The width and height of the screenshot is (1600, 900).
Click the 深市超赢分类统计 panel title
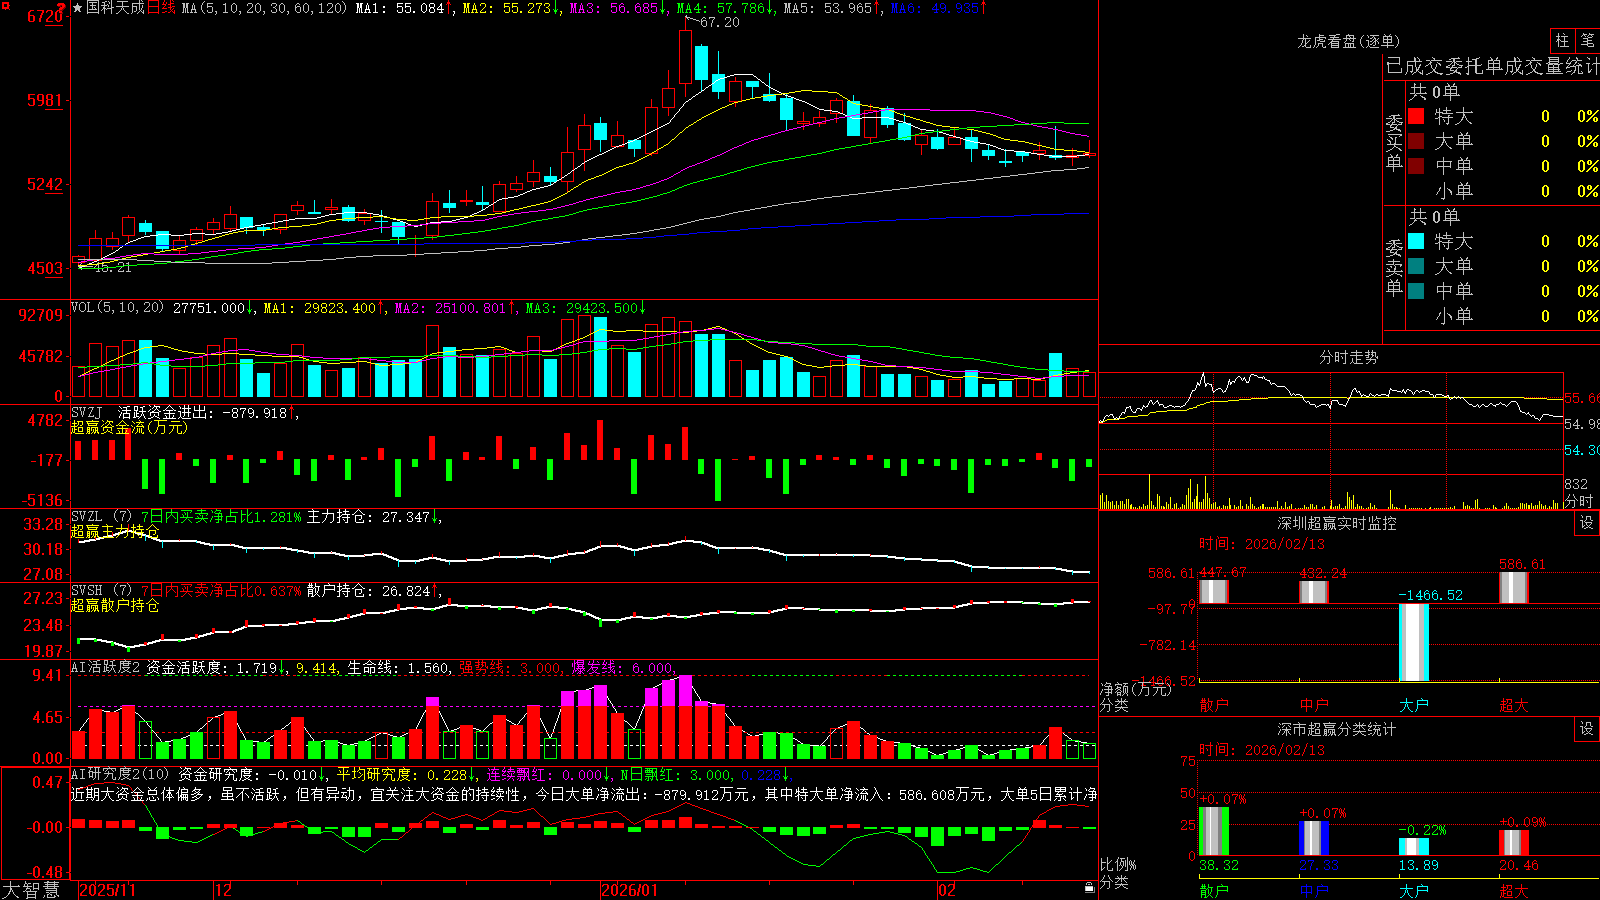pyautogui.click(x=1337, y=729)
